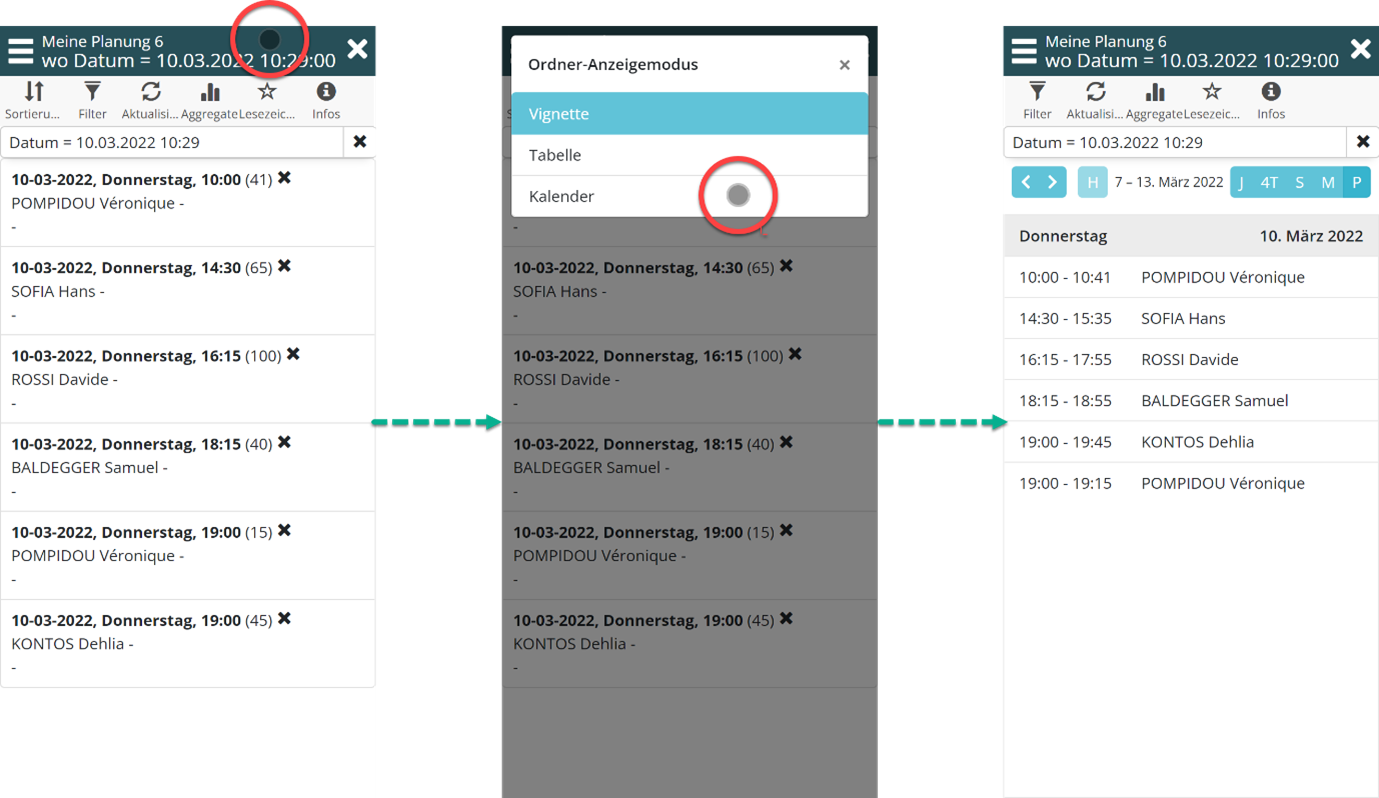This screenshot has width=1379, height=798.
Task: Refresh with the Aktualisieren icon in the right panel
Action: 1096,93
